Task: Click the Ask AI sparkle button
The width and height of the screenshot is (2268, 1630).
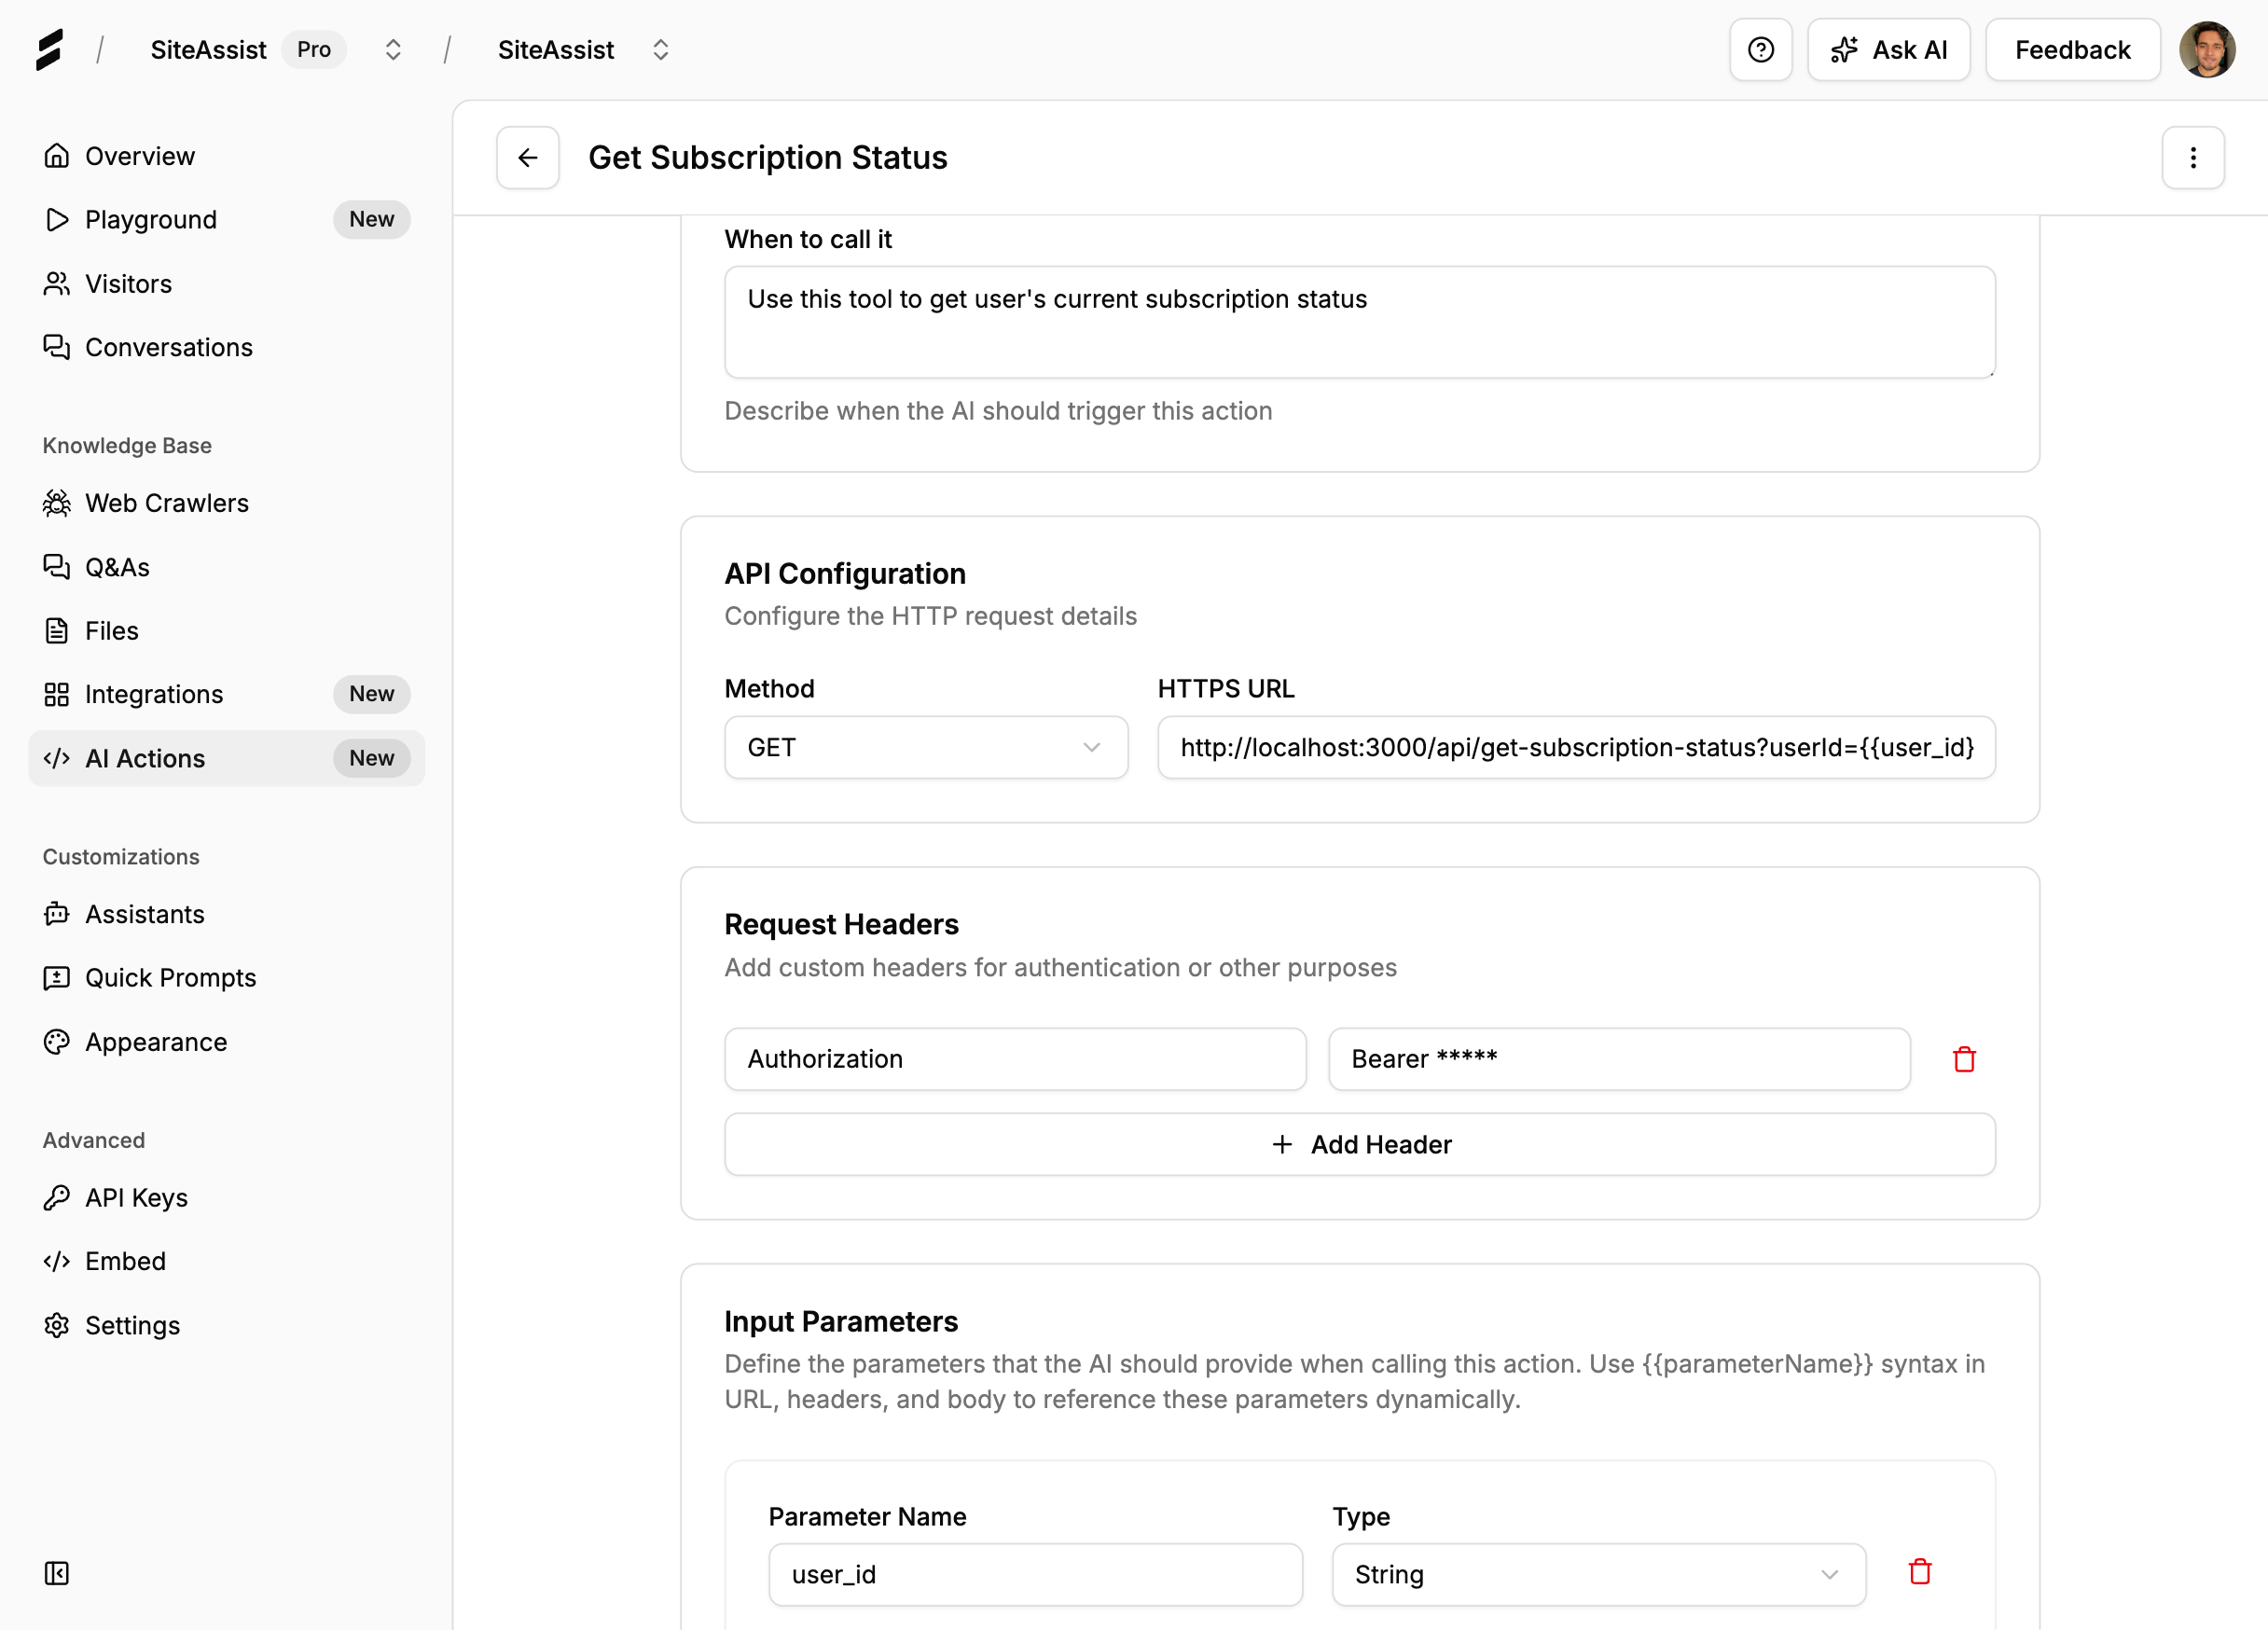Action: pyautogui.click(x=1888, y=50)
